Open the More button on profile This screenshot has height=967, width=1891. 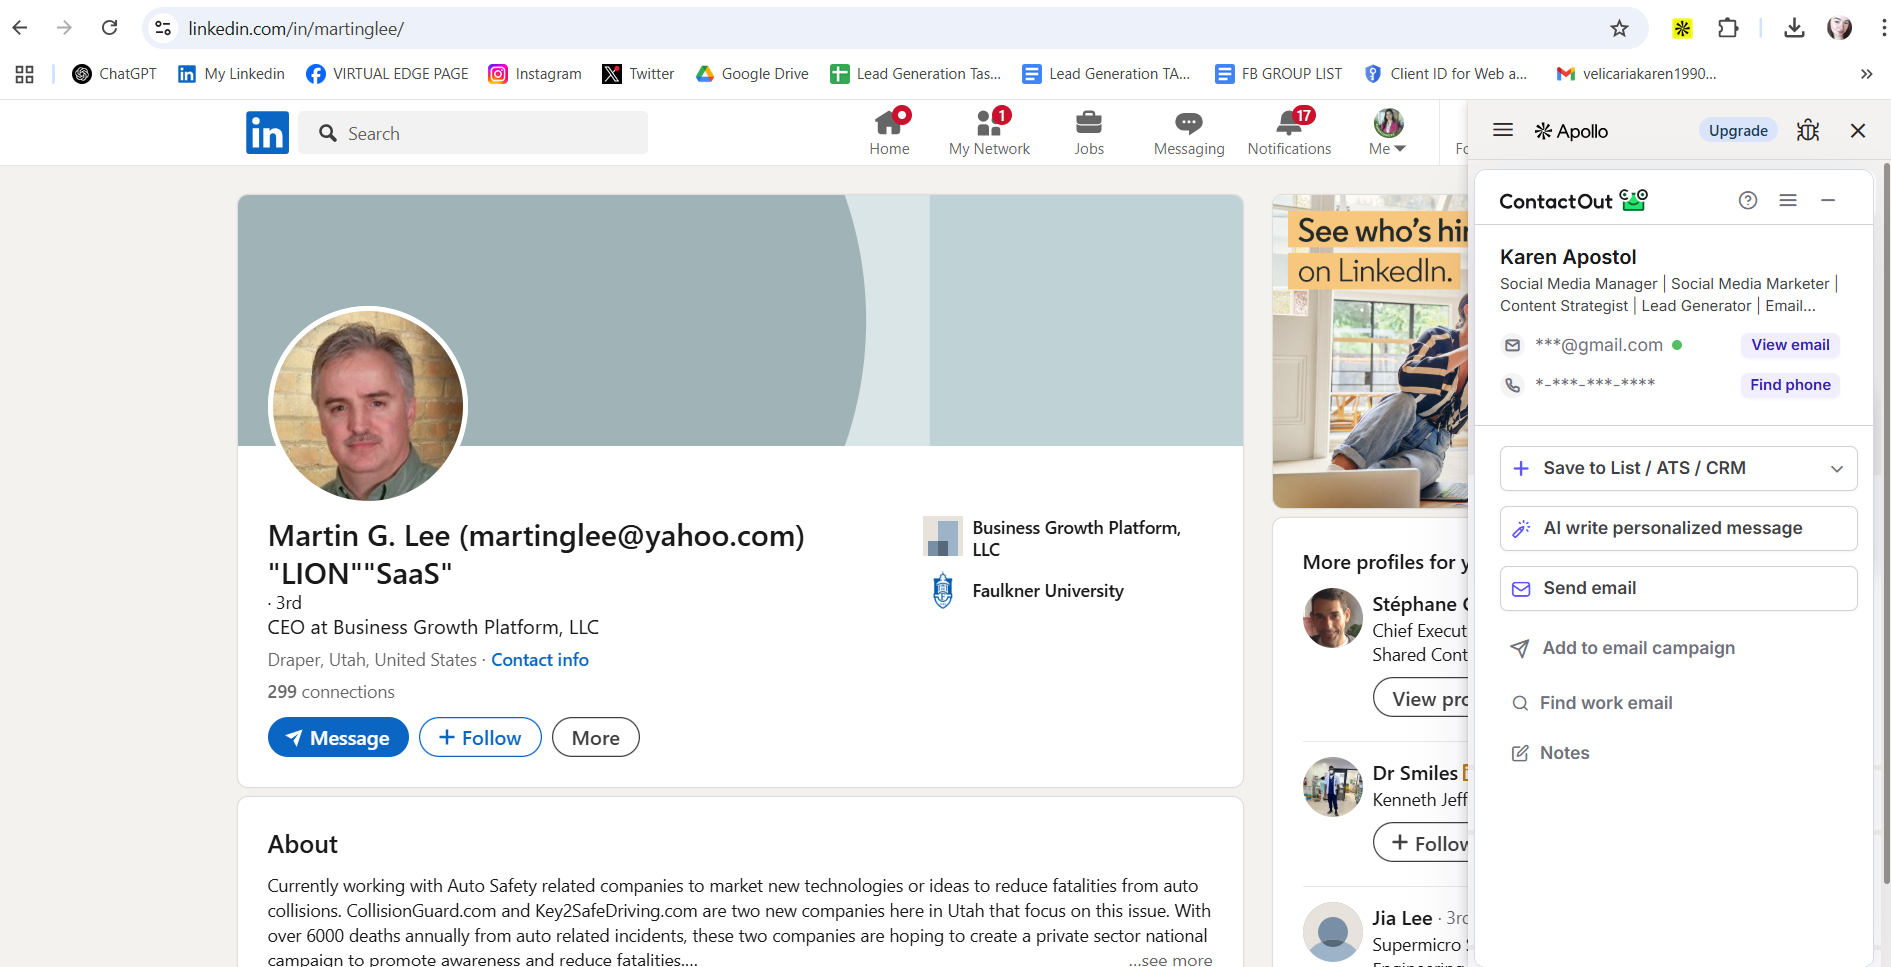596,737
